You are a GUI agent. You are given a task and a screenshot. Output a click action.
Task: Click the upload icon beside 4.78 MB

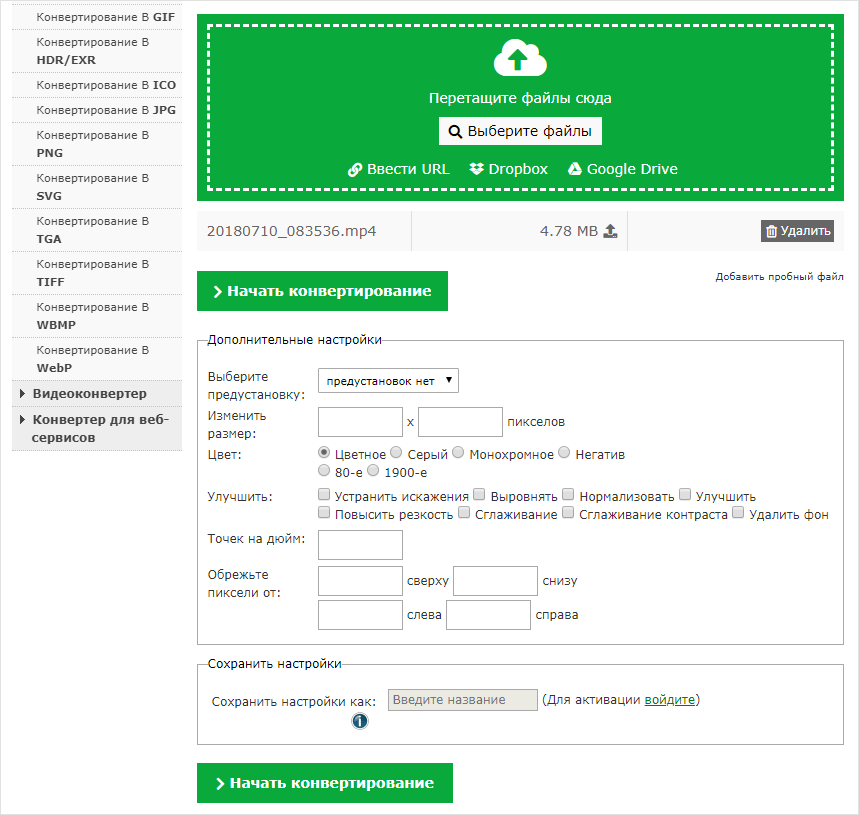tap(611, 231)
